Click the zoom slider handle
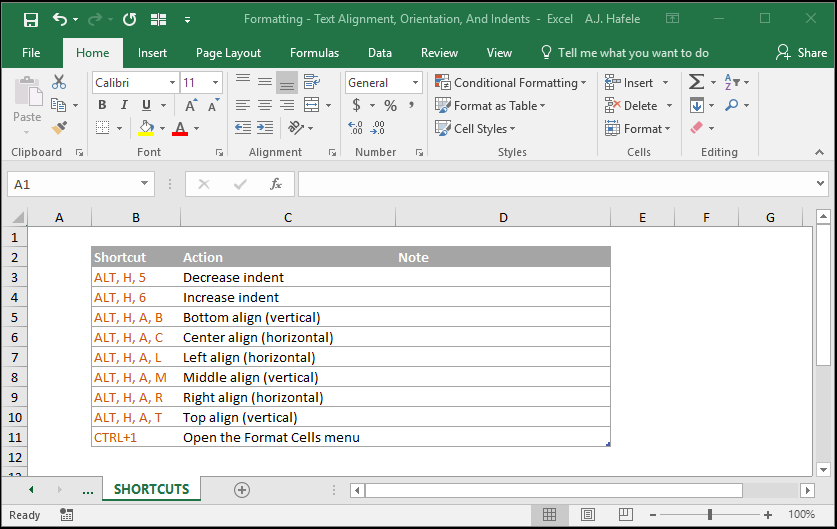This screenshot has width=837, height=529. click(x=709, y=515)
